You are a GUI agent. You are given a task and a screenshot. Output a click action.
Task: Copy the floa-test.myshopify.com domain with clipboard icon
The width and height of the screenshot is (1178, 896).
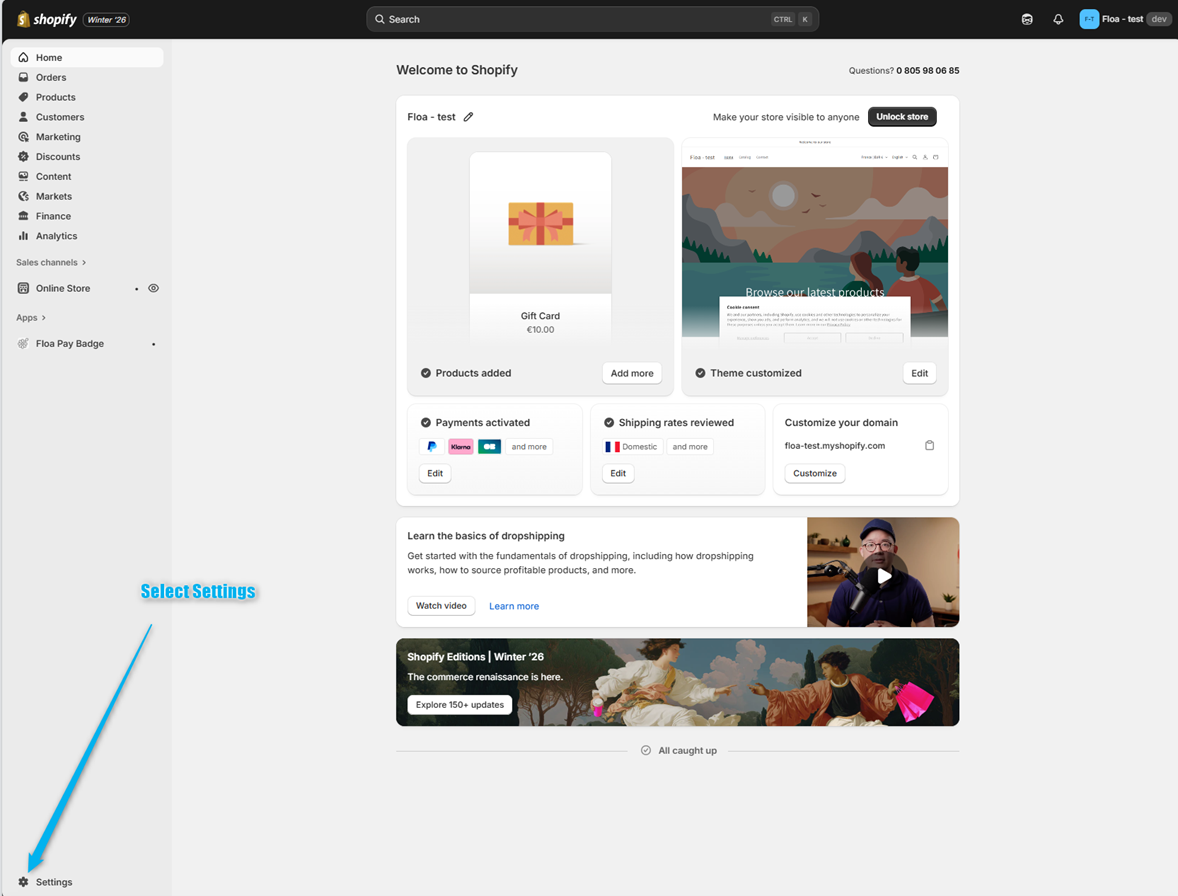pos(929,445)
